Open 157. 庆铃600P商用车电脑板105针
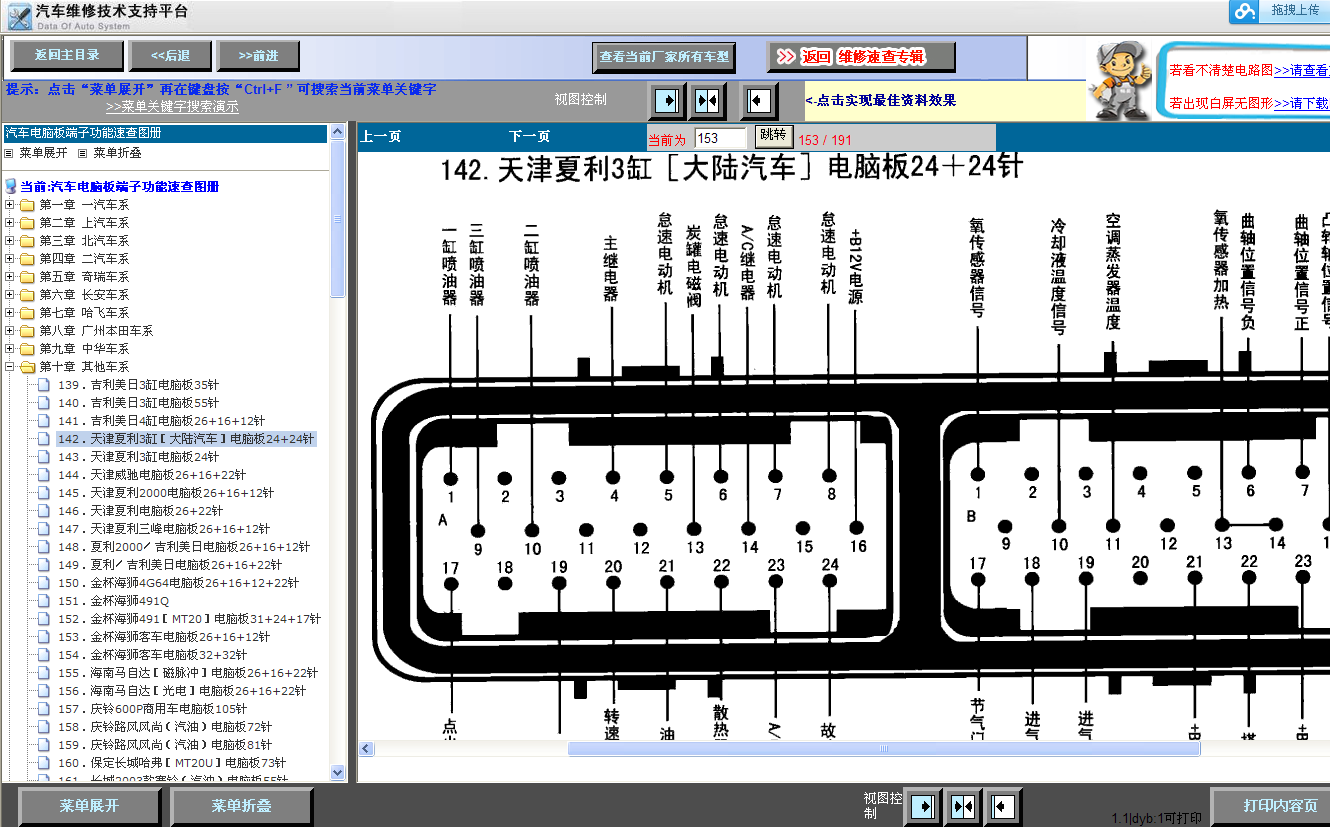Screen dimensions: 1330x827 [x=152, y=709]
